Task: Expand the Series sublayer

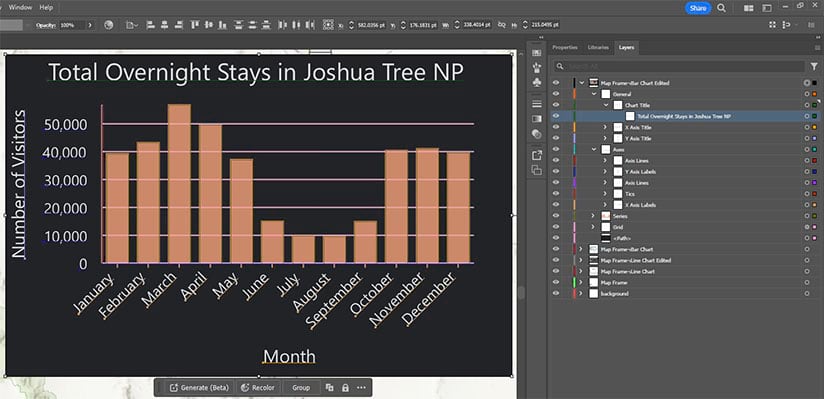Action: coord(594,216)
